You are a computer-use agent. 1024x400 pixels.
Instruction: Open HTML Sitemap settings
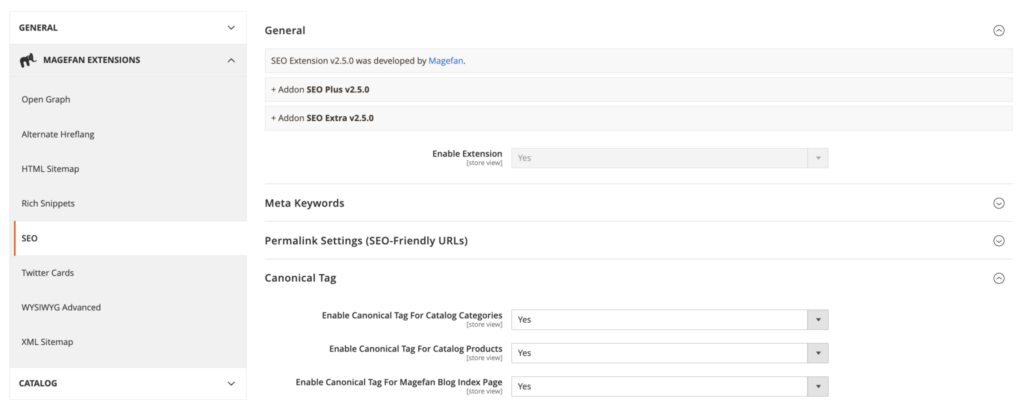click(50, 169)
